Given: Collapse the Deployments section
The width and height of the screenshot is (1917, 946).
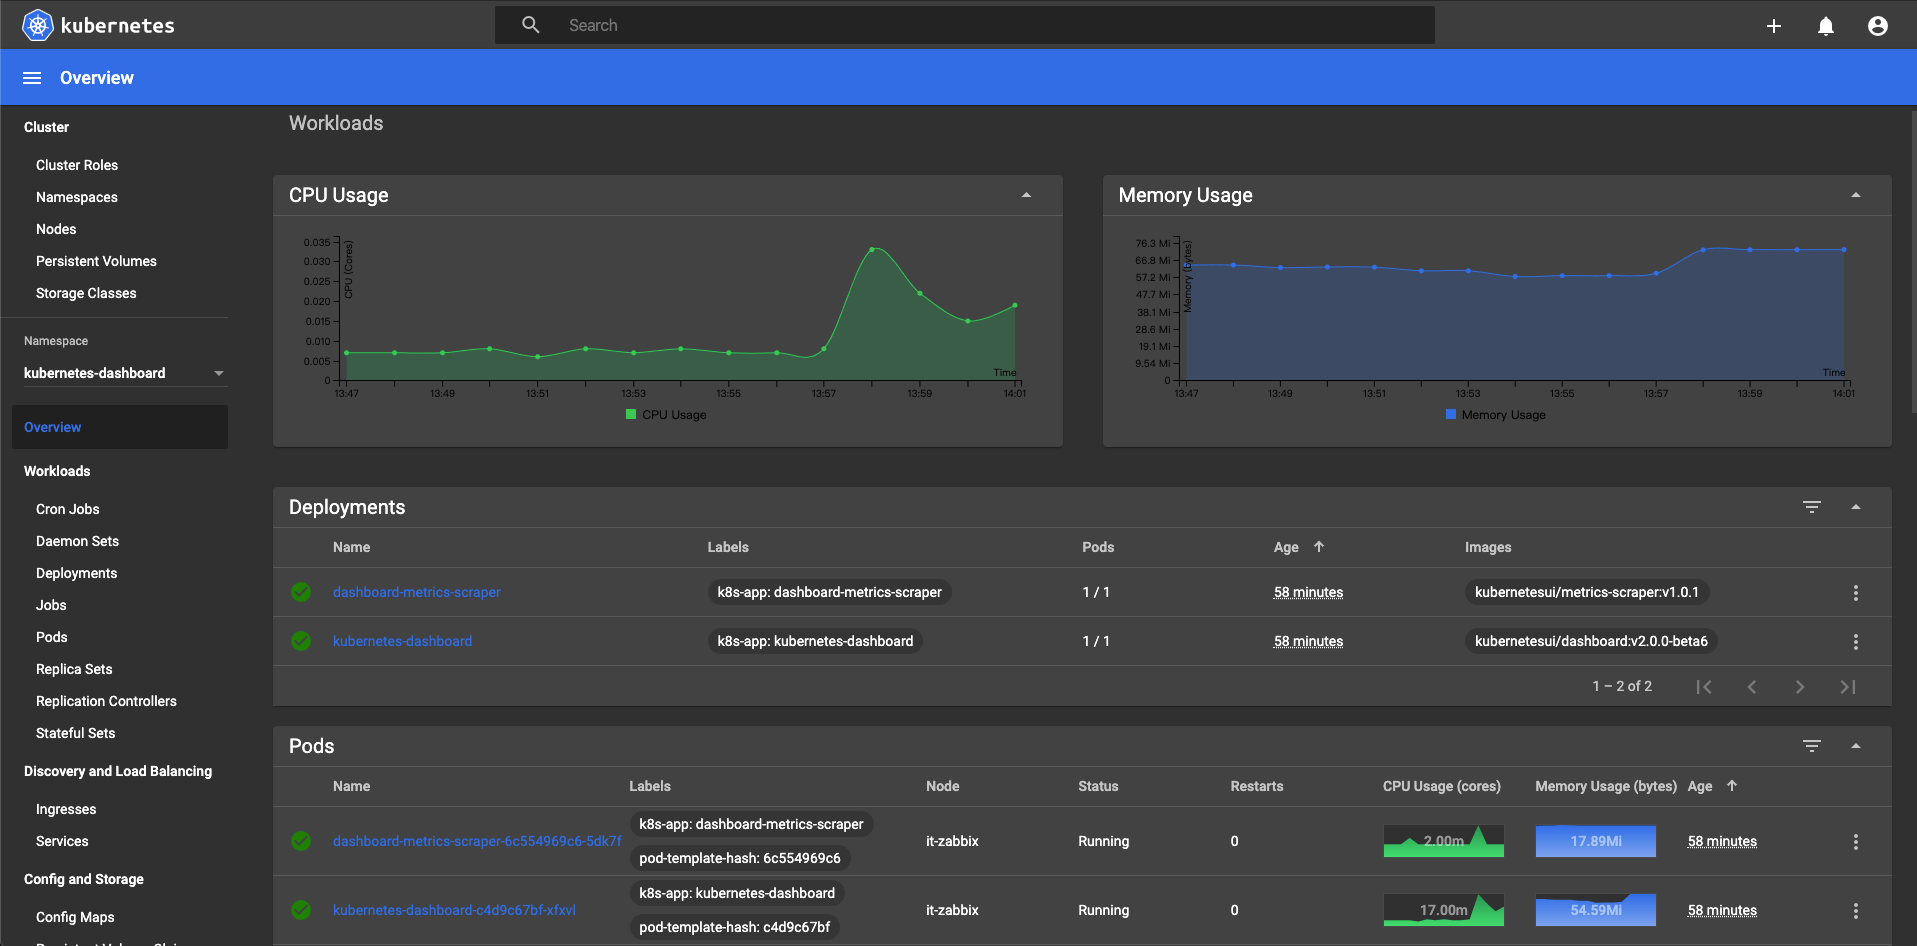Looking at the screenshot, I should click(x=1856, y=507).
